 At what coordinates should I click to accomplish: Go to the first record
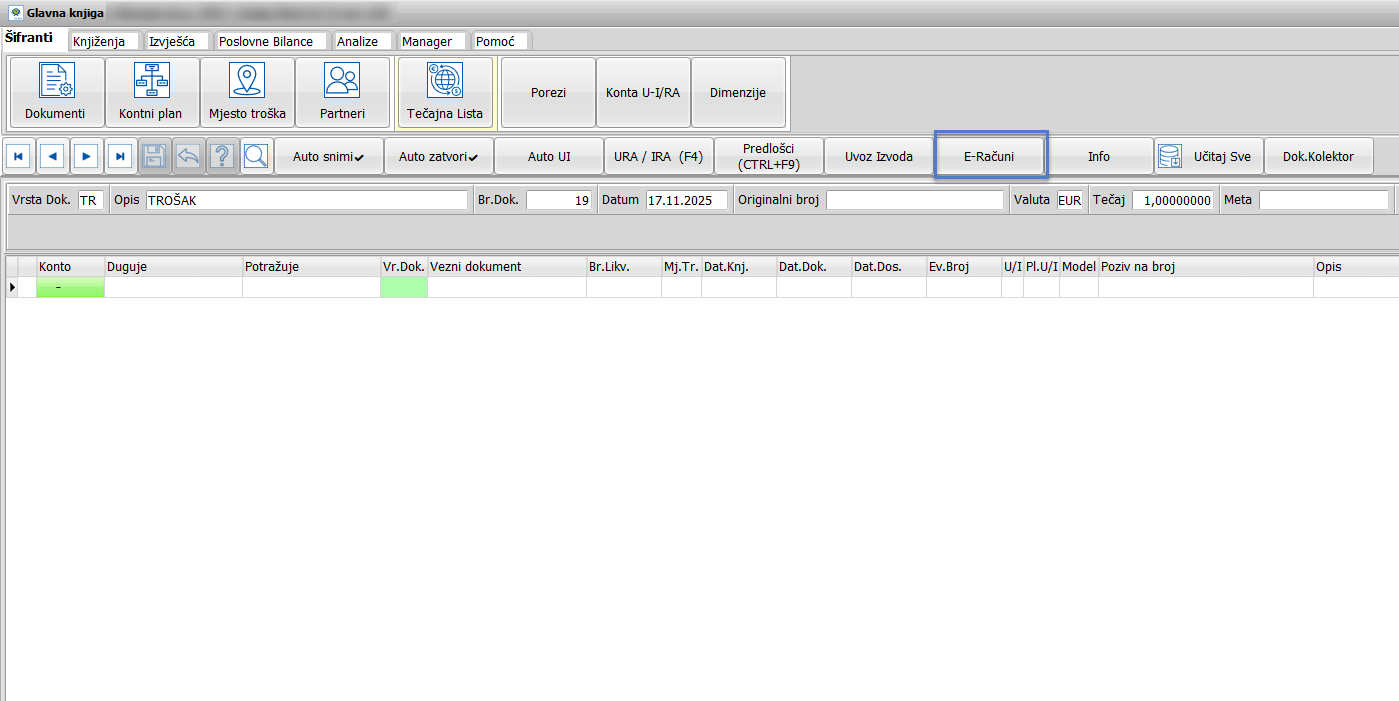point(19,157)
